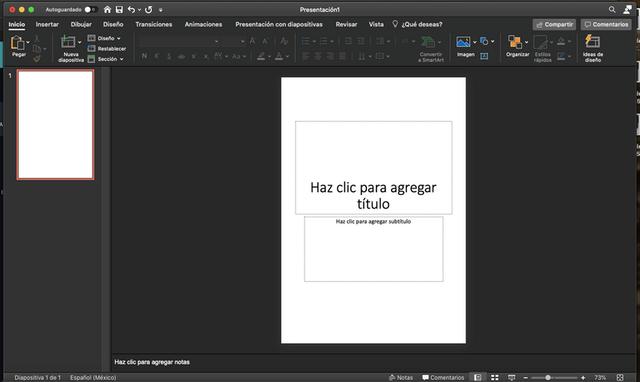The height and width of the screenshot is (382, 640).
Task: Click the Save floppy disk icon
Action: pyautogui.click(x=119, y=9)
